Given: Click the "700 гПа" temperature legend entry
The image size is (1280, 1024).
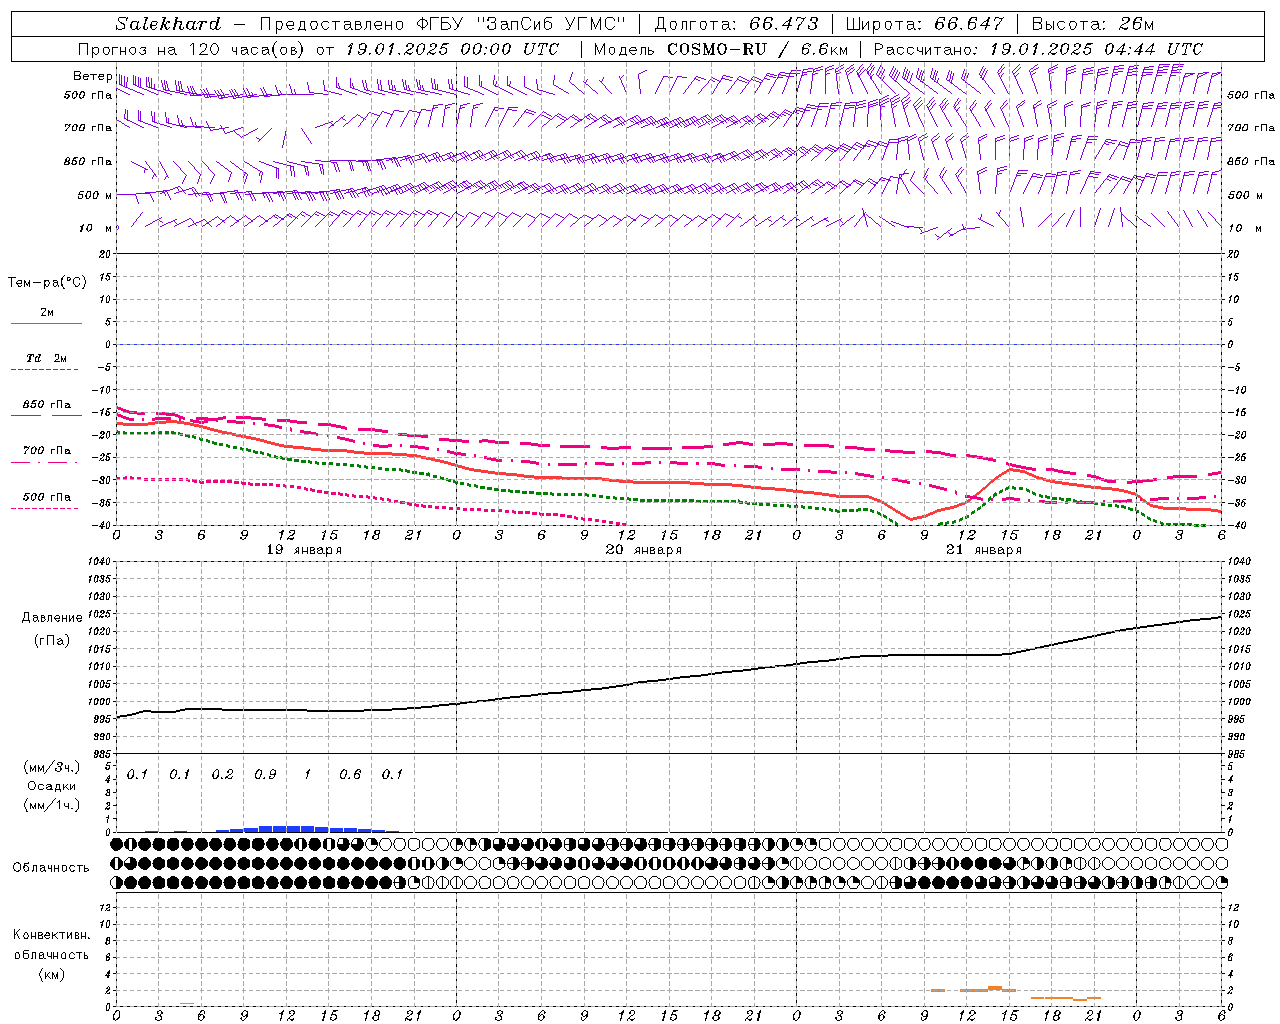Looking at the screenshot, I should 46,451.
